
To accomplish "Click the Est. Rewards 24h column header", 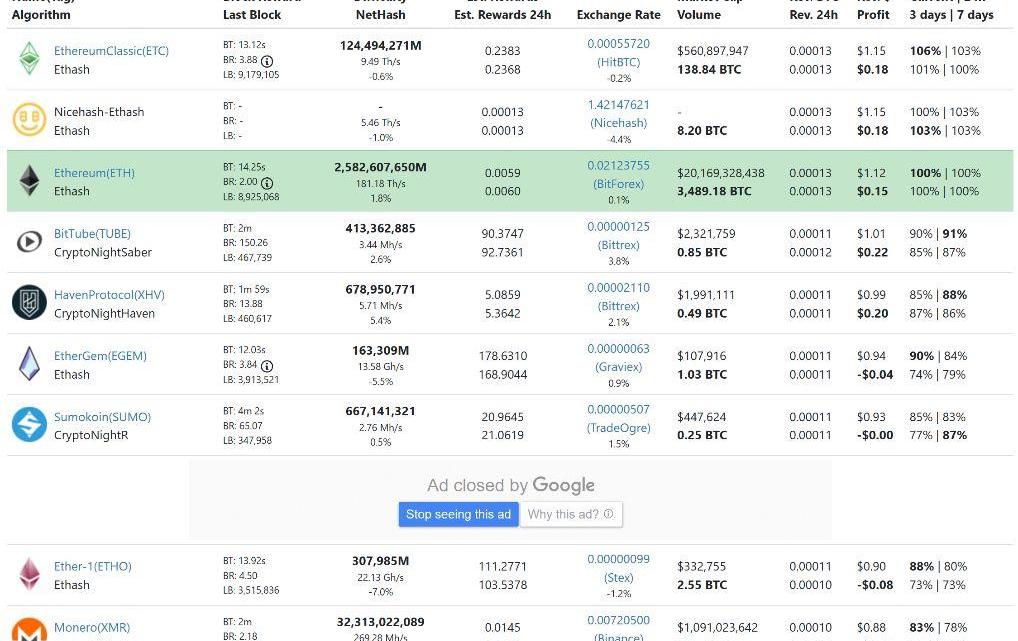I will (503, 14).
